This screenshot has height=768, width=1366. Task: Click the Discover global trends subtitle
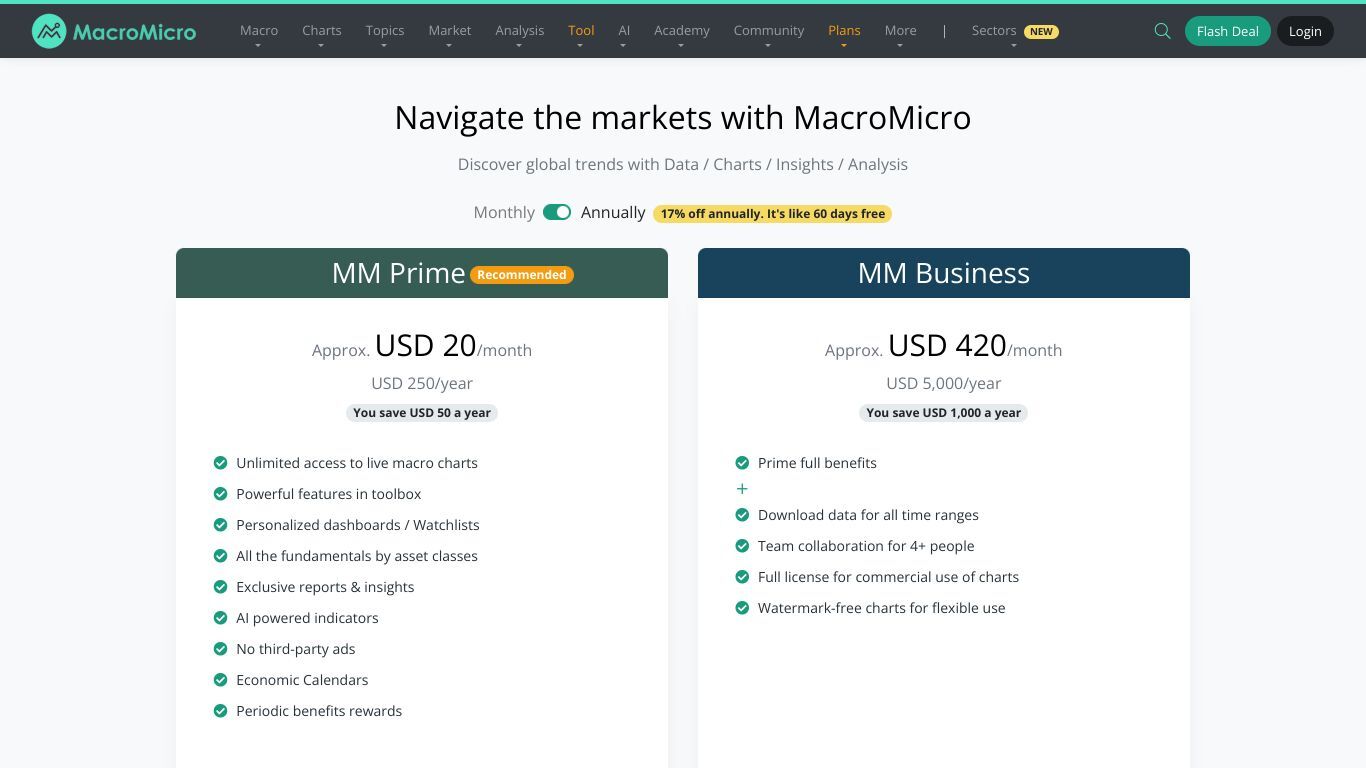pos(683,164)
